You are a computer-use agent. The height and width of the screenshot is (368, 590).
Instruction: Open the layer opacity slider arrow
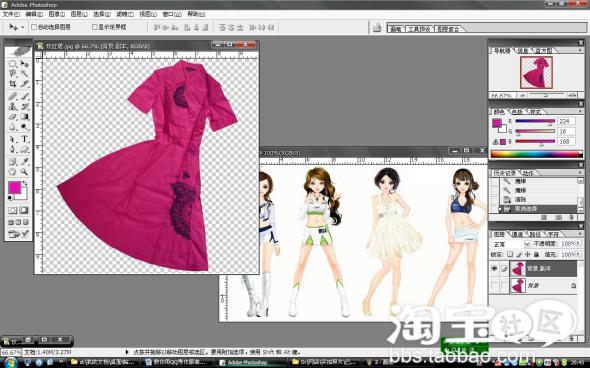(578, 243)
